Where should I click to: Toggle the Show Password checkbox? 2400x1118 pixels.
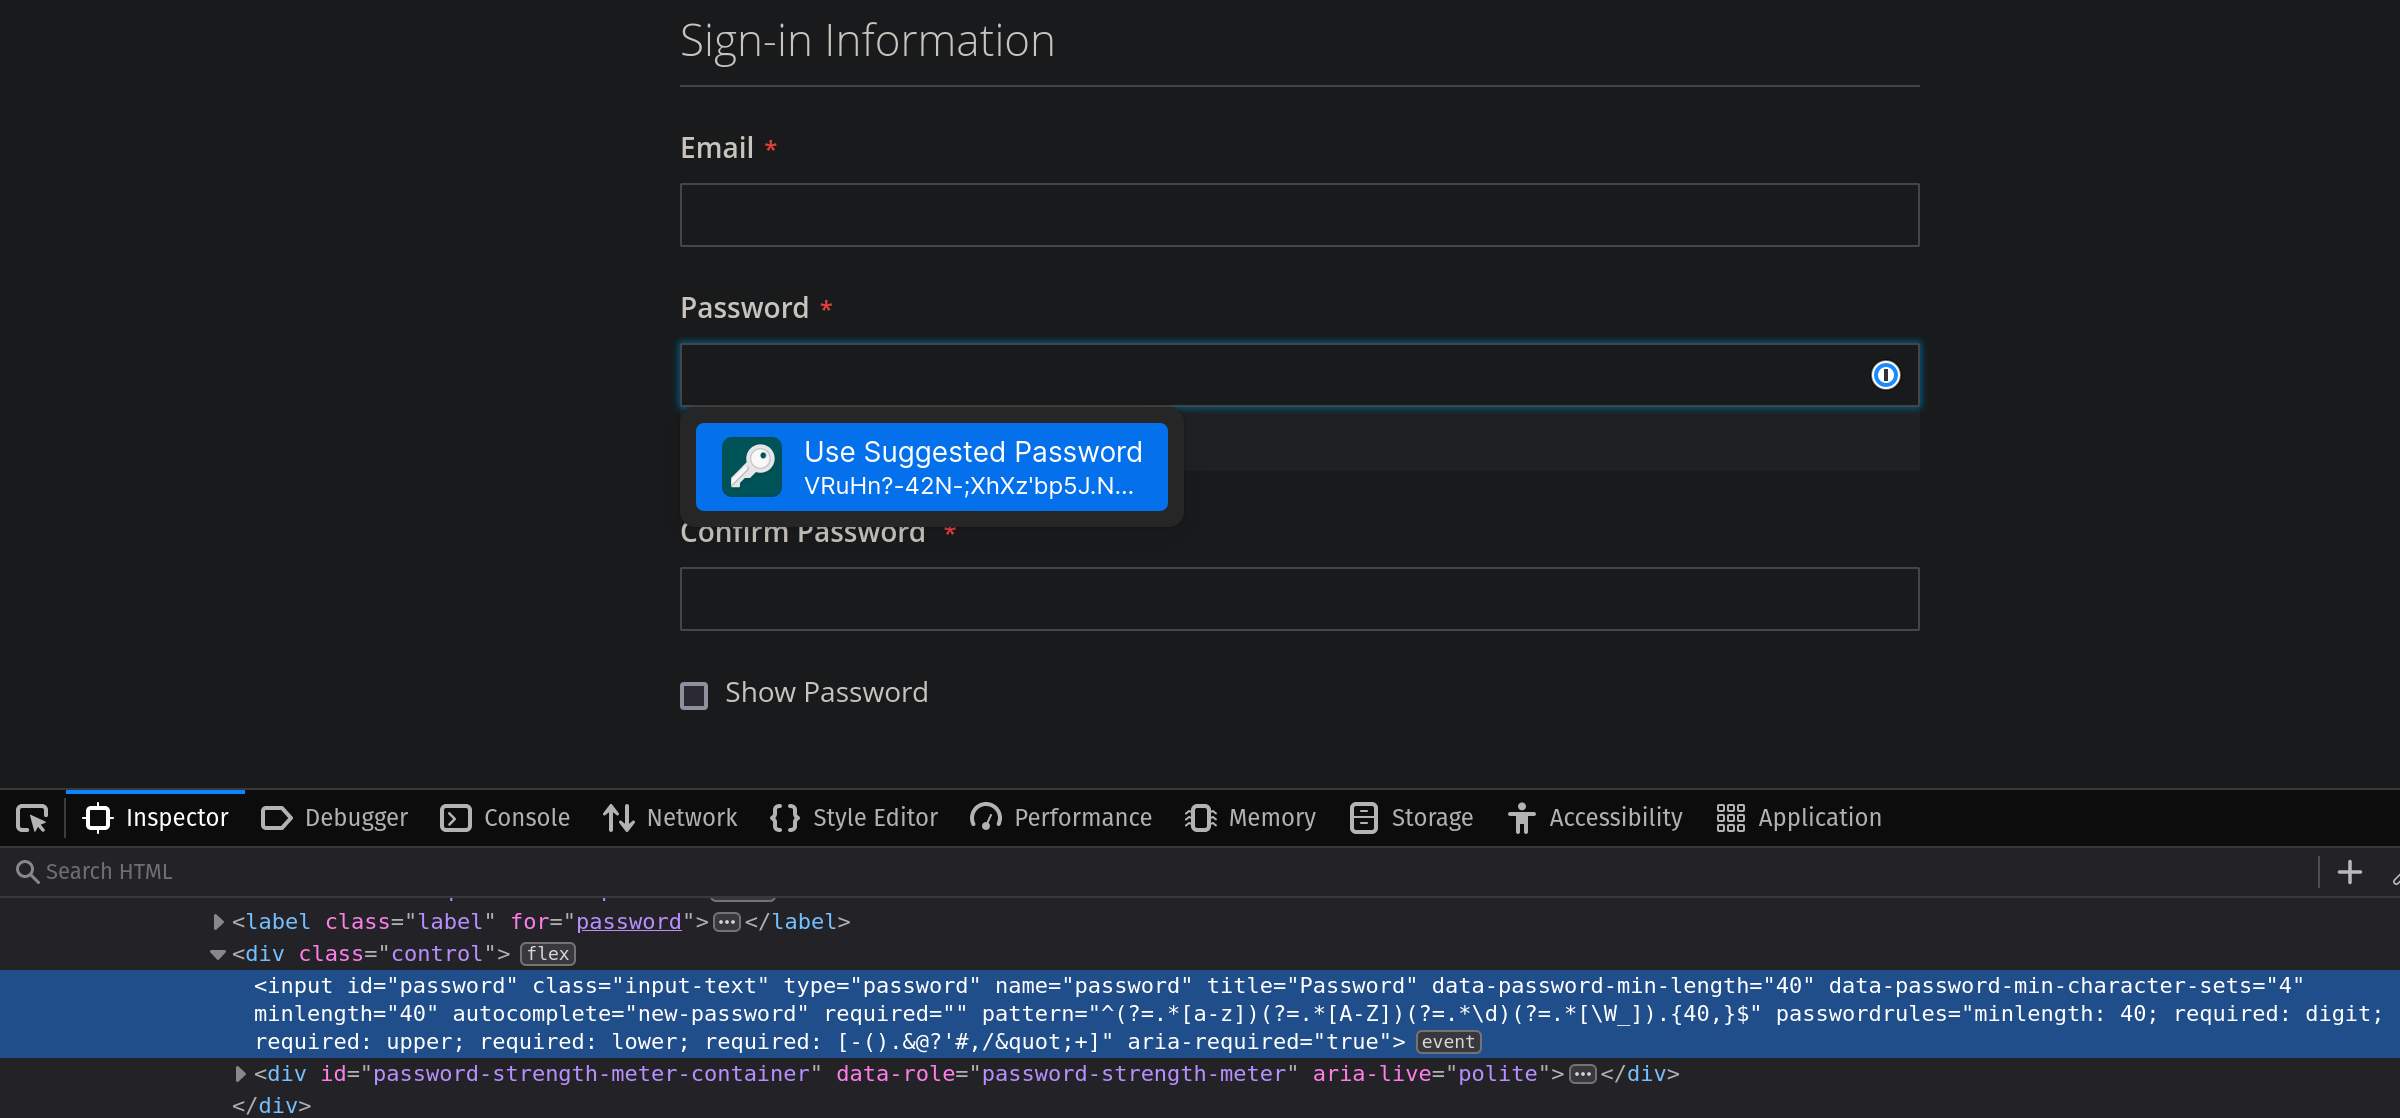[694, 695]
